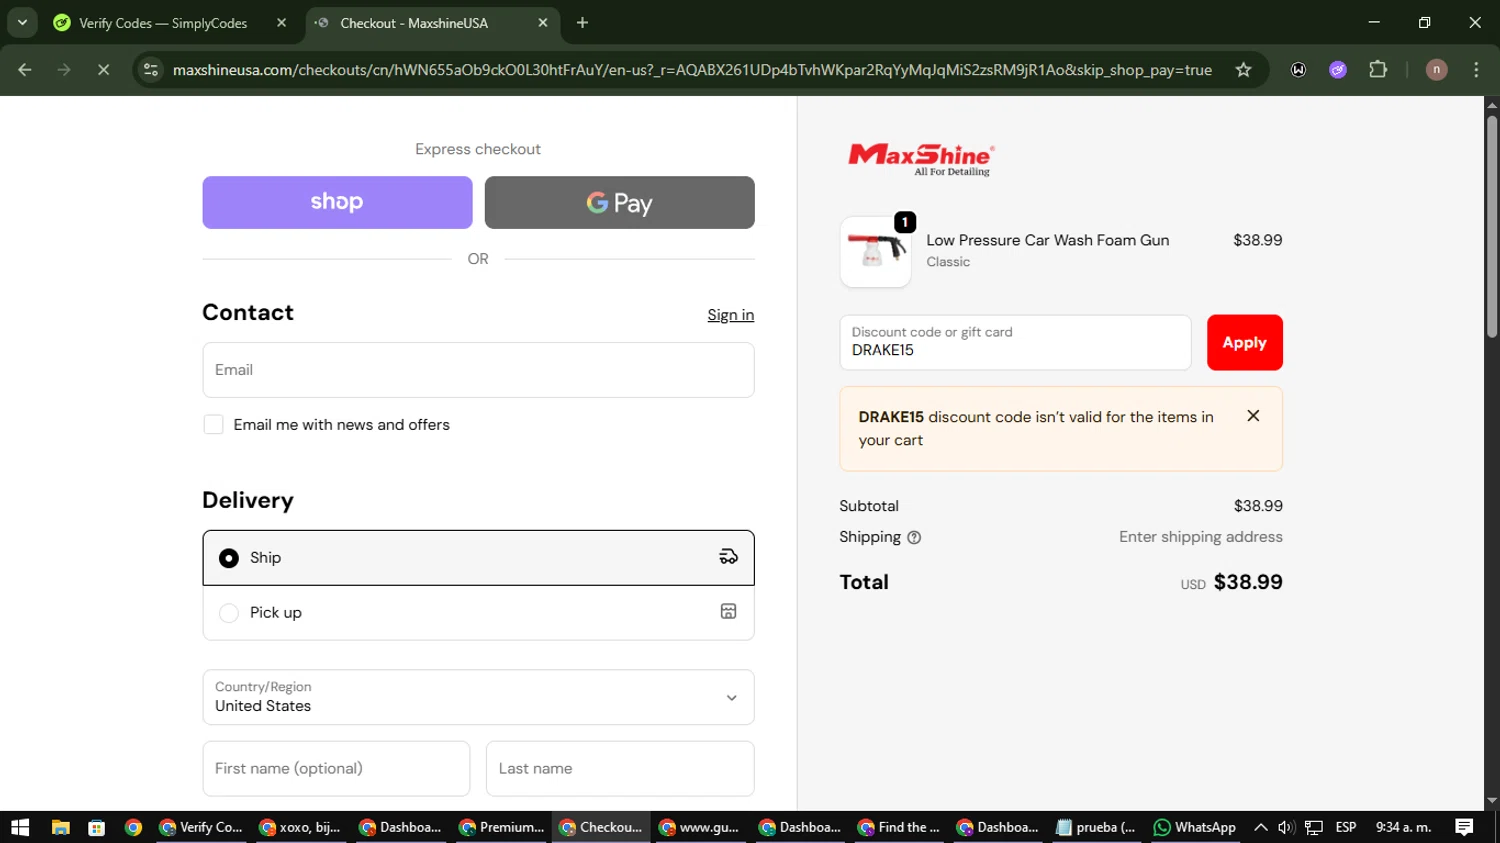Open the Windows Start menu
Screen dimensions: 1500x843
20,827
